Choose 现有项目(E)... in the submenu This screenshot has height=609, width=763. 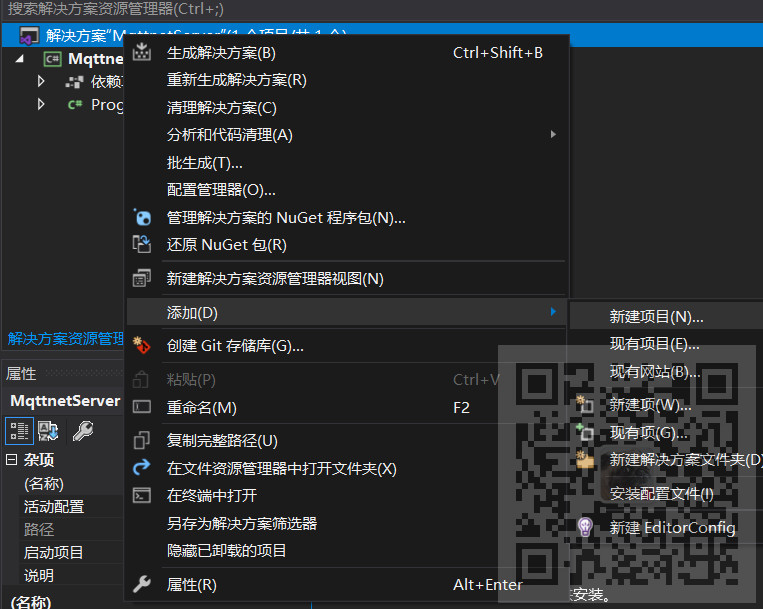(666, 344)
